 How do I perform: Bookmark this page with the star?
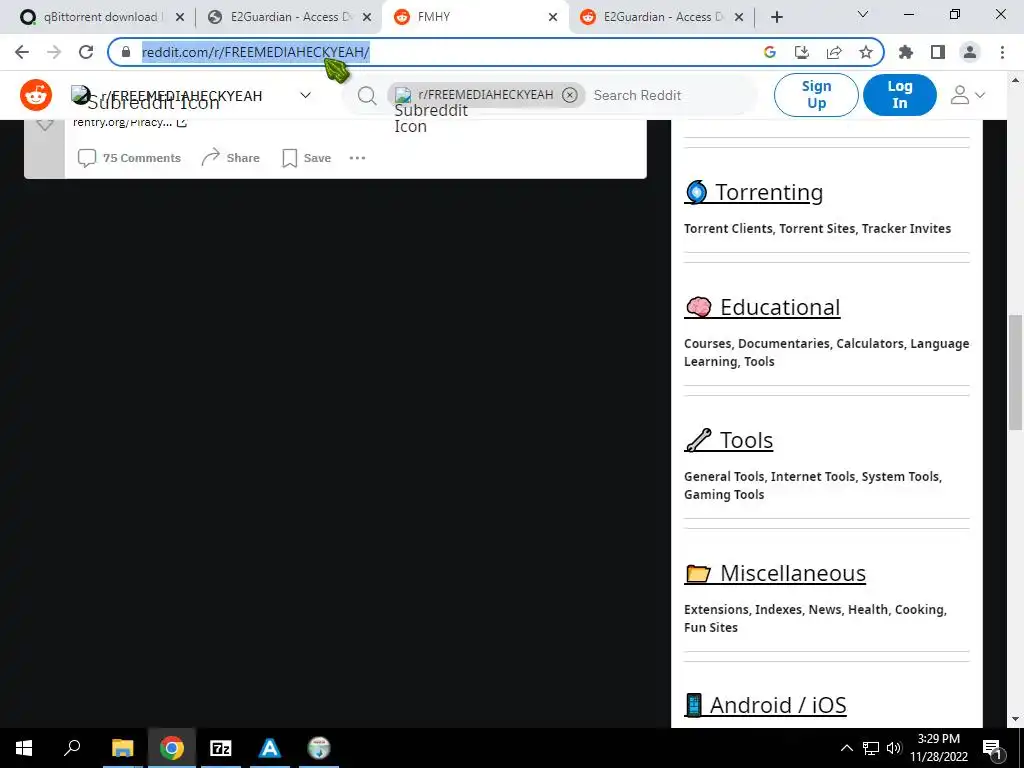(866, 52)
